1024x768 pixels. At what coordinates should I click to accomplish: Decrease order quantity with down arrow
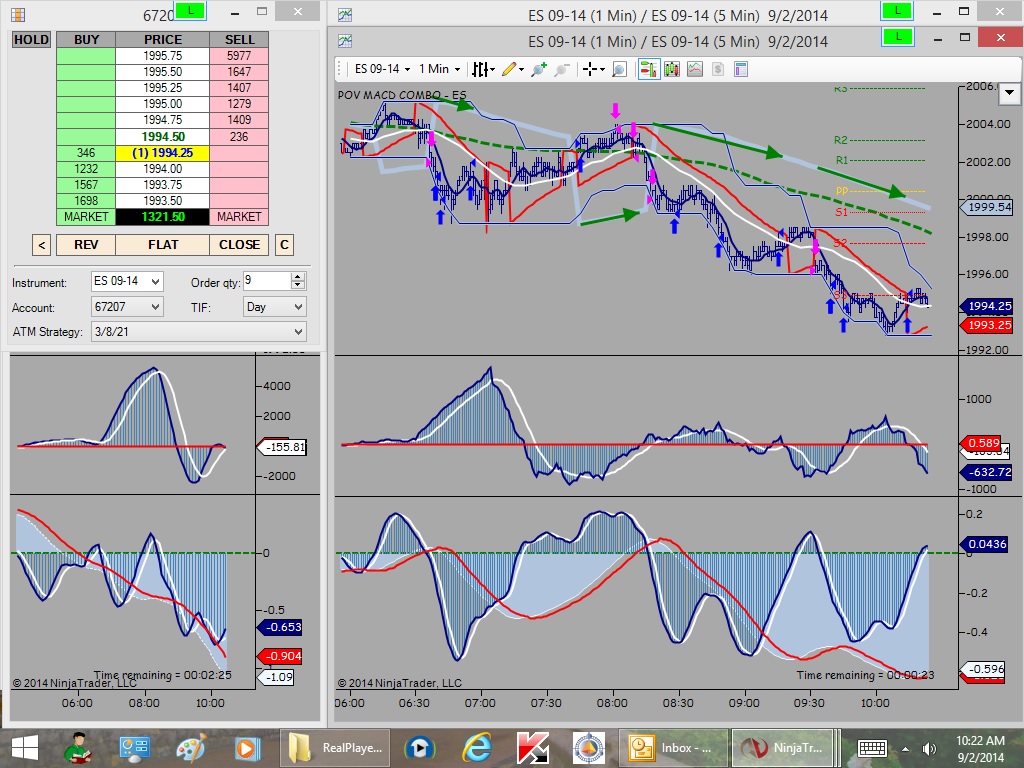click(x=298, y=286)
